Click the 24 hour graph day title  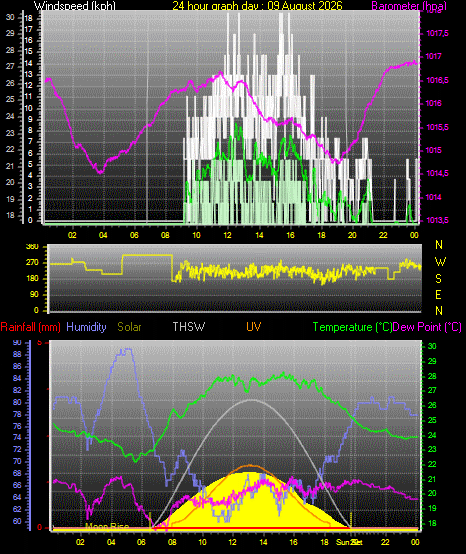257,5
